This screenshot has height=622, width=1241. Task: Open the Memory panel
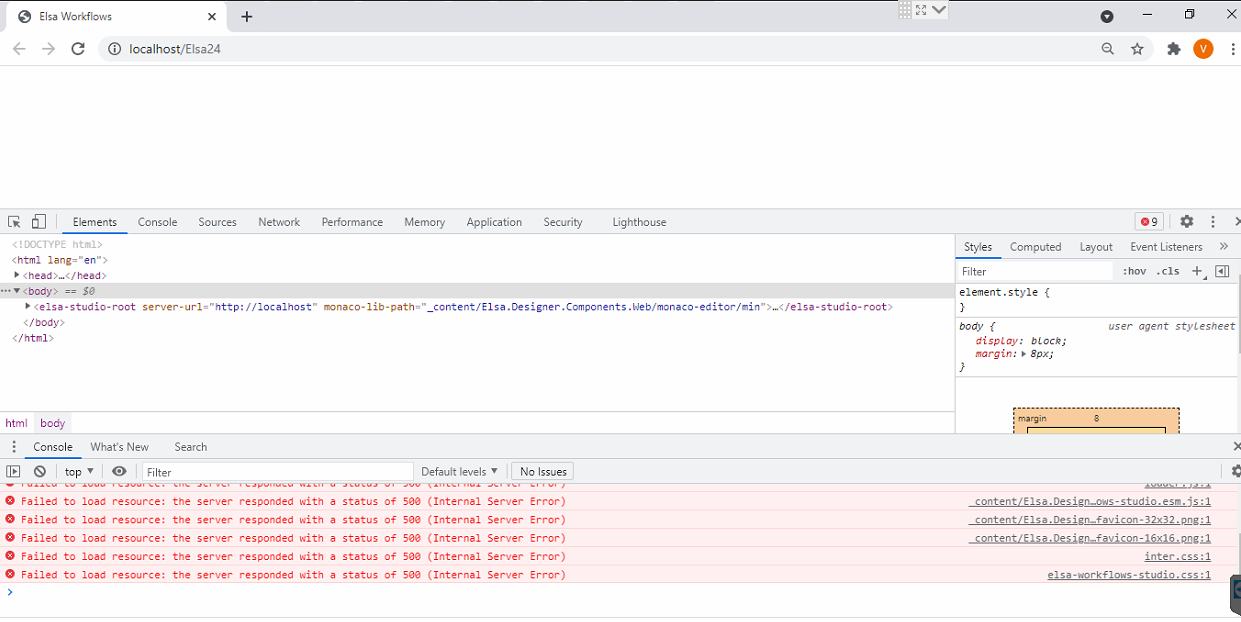425,222
